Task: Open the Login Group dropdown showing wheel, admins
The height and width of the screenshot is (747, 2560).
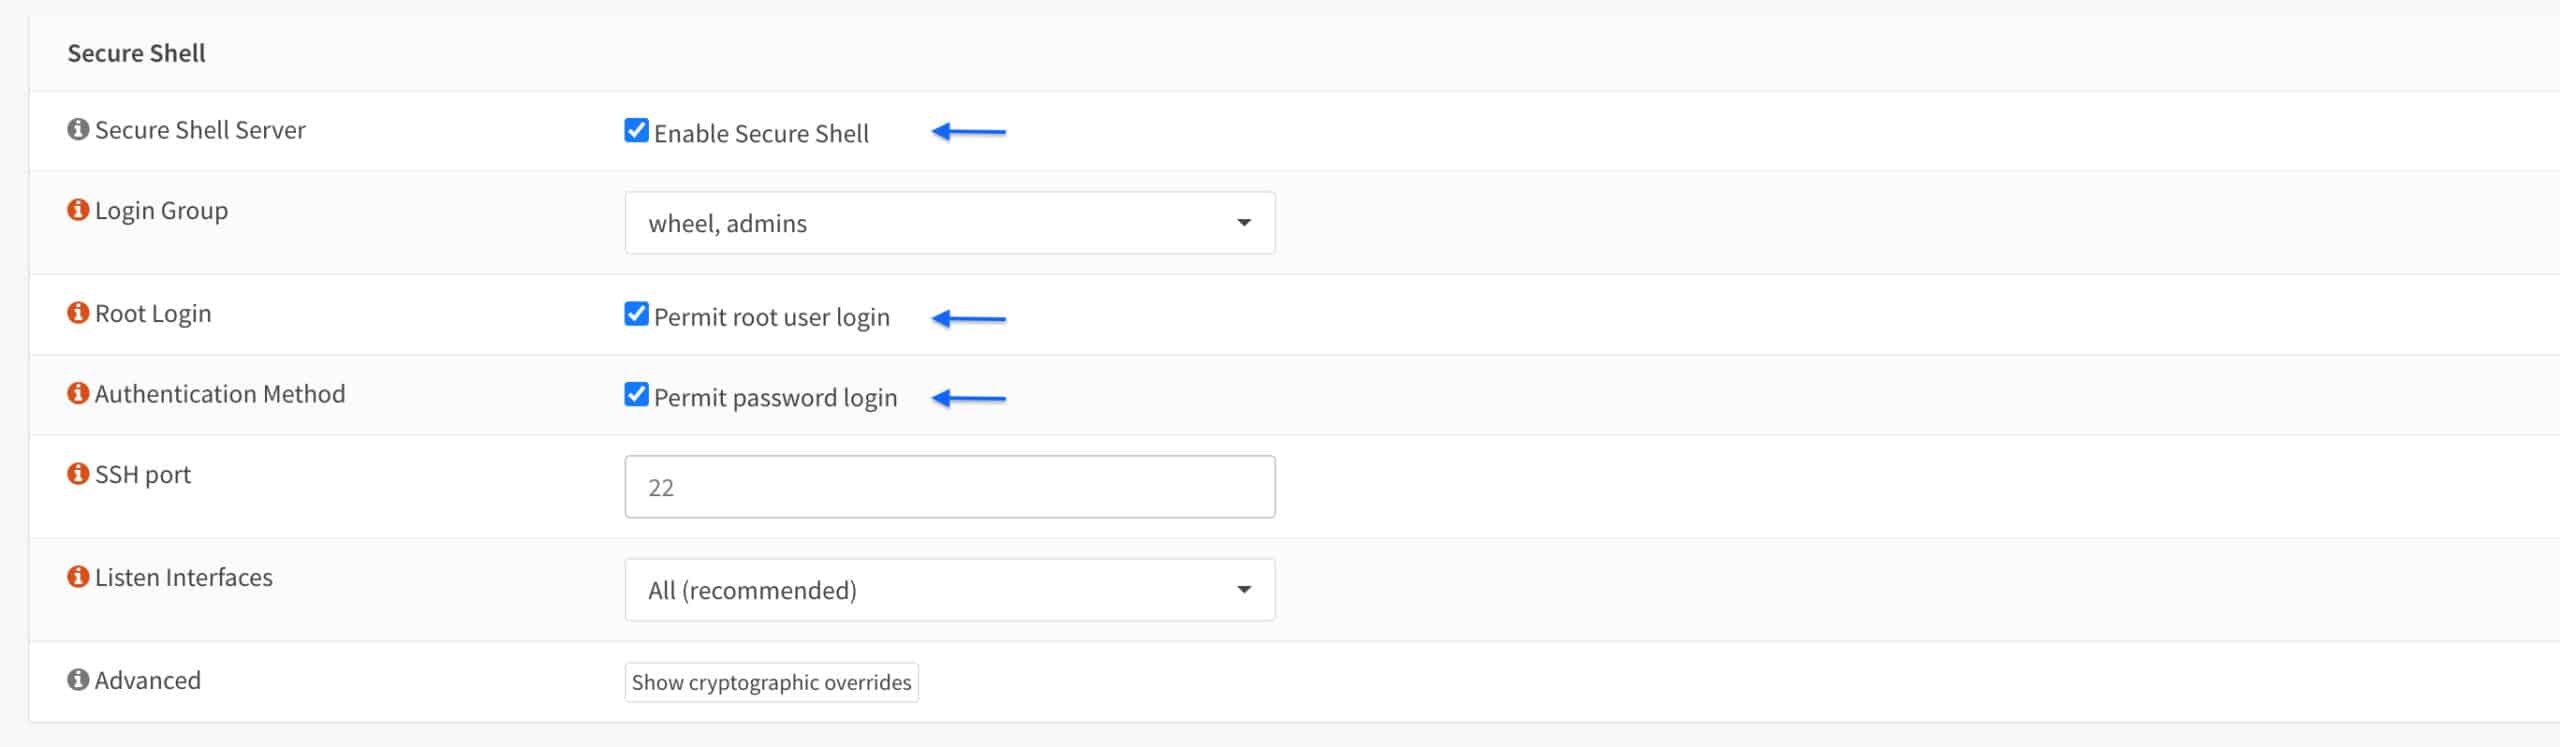Action: (x=949, y=223)
